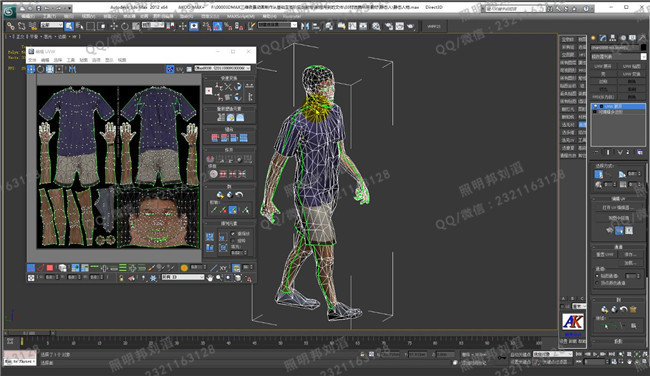Click the object name field in Modify panel
The image size is (650, 376).
click(615, 48)
